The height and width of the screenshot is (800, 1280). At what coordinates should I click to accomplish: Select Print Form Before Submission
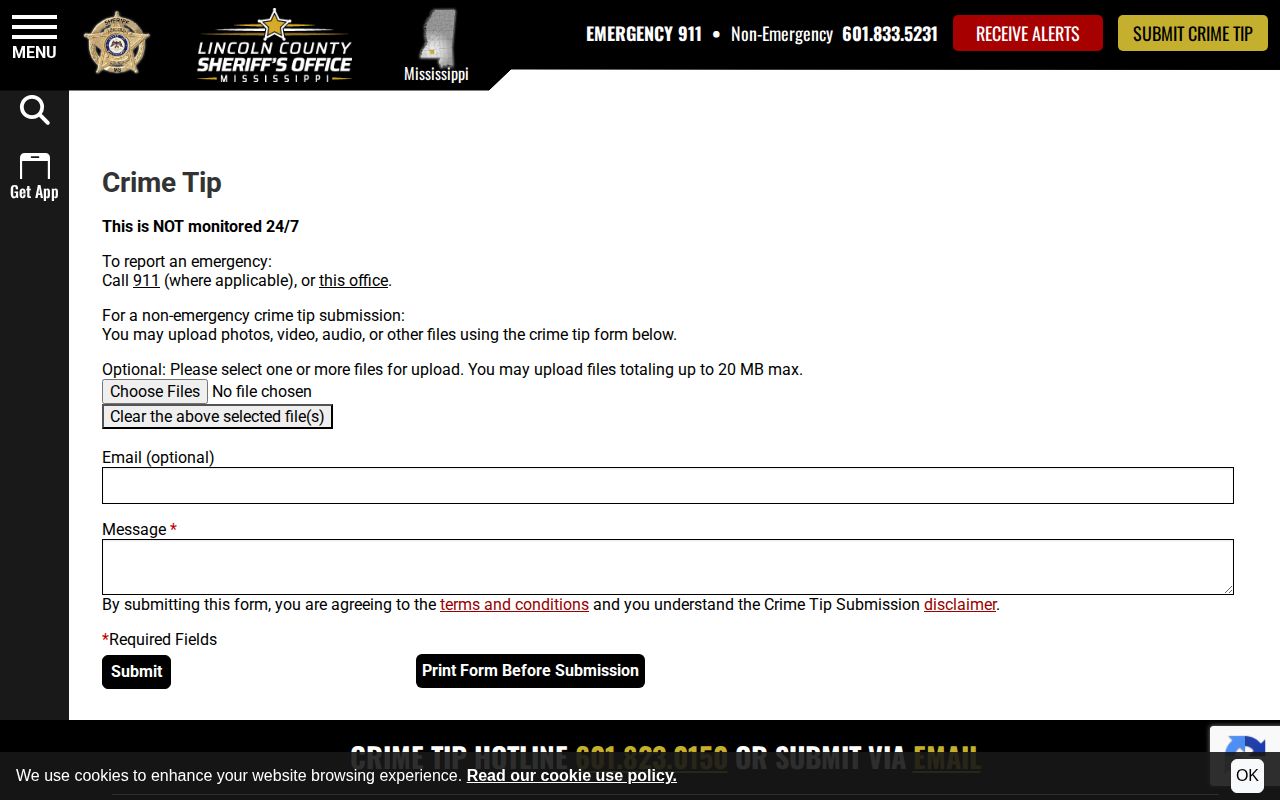[x=530, y=671]
